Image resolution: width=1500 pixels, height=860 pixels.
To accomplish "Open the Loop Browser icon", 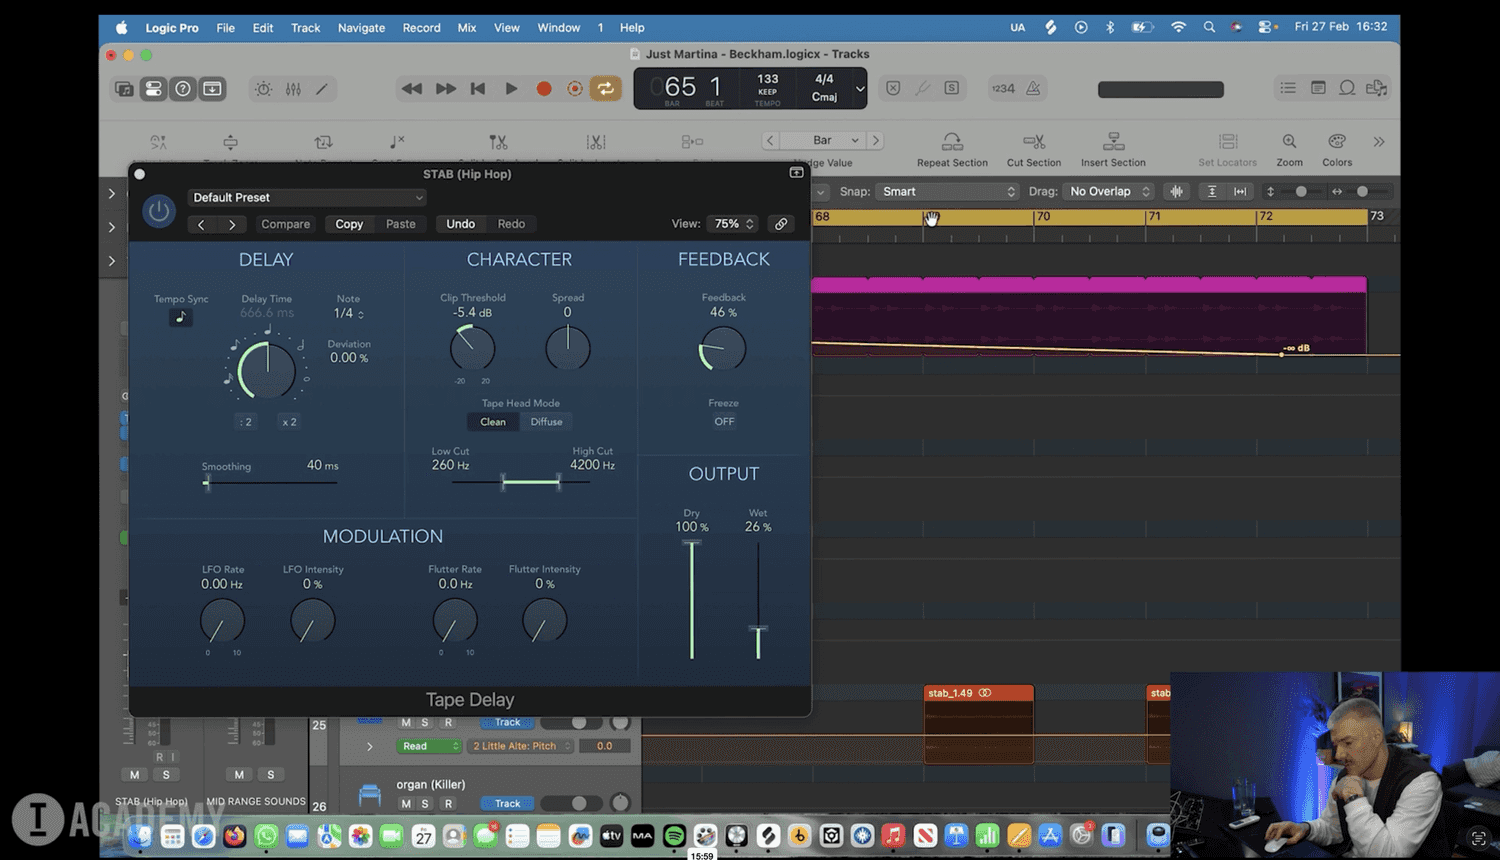I will [x=1347, y=88].
